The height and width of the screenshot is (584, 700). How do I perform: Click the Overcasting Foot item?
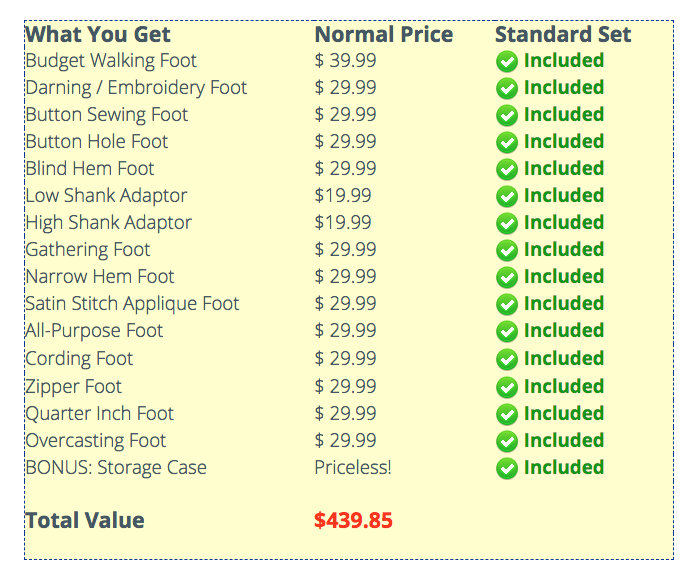[x=96, y=441]
